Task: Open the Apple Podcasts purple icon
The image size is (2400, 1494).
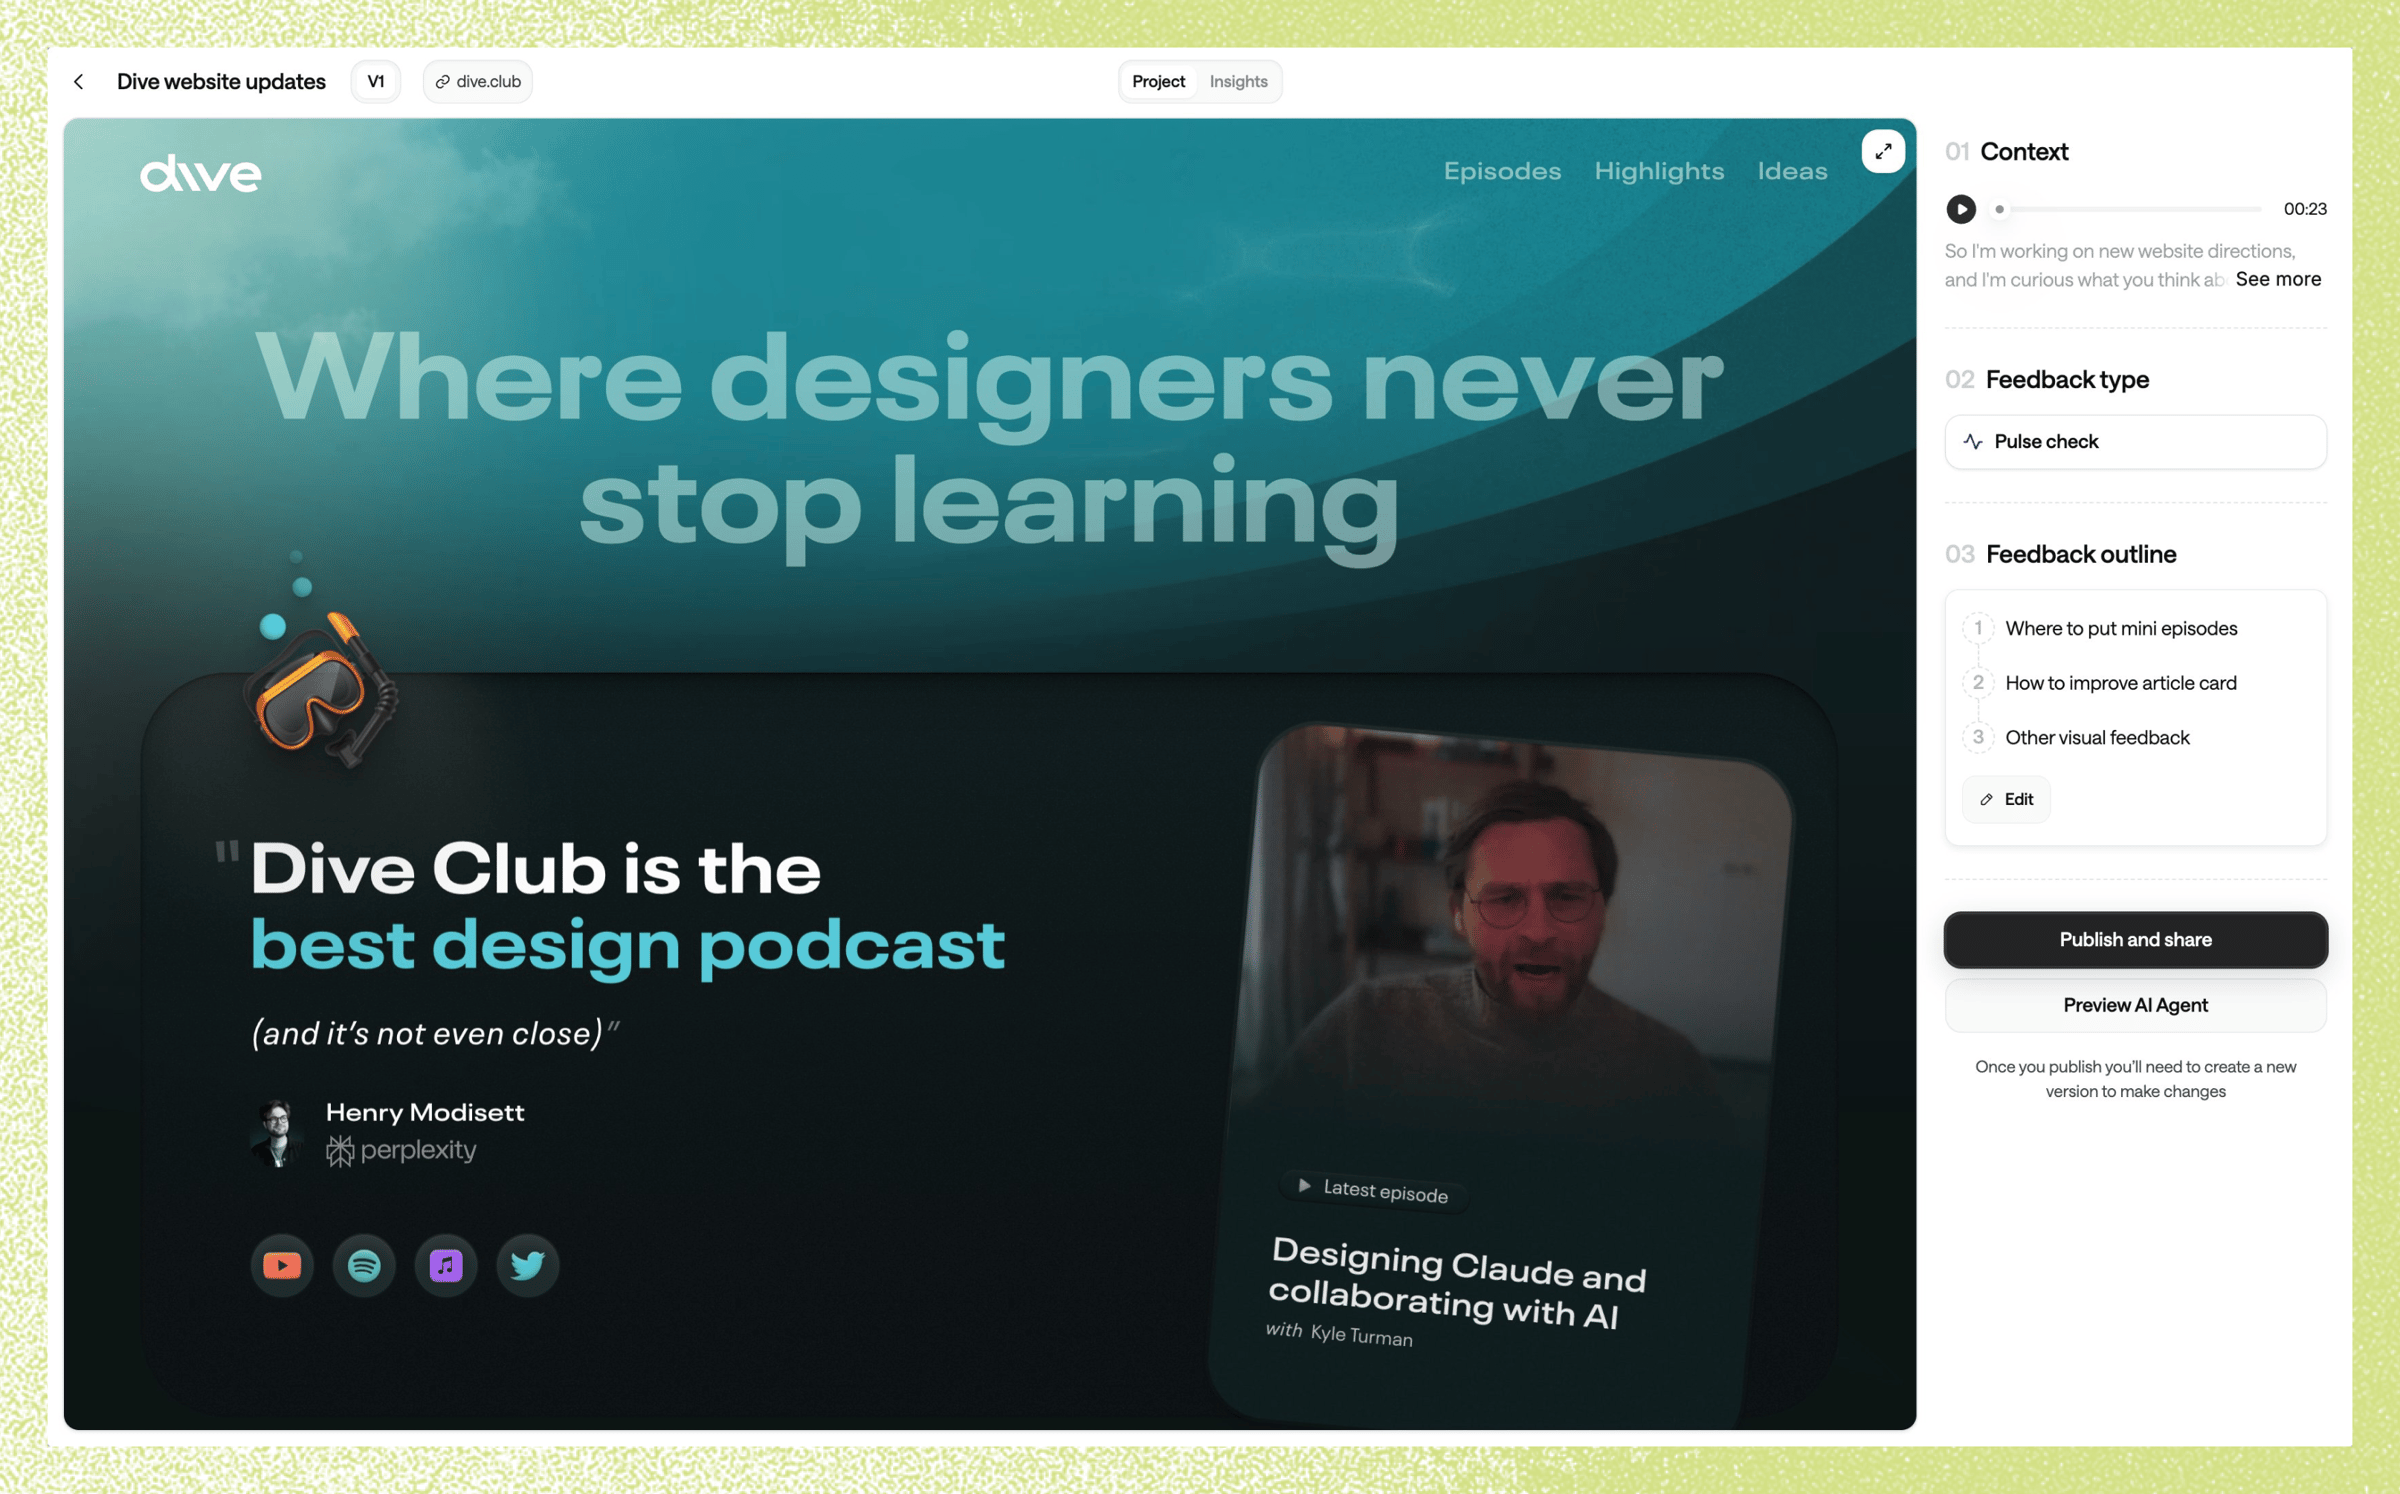Action: [446, 1265]
